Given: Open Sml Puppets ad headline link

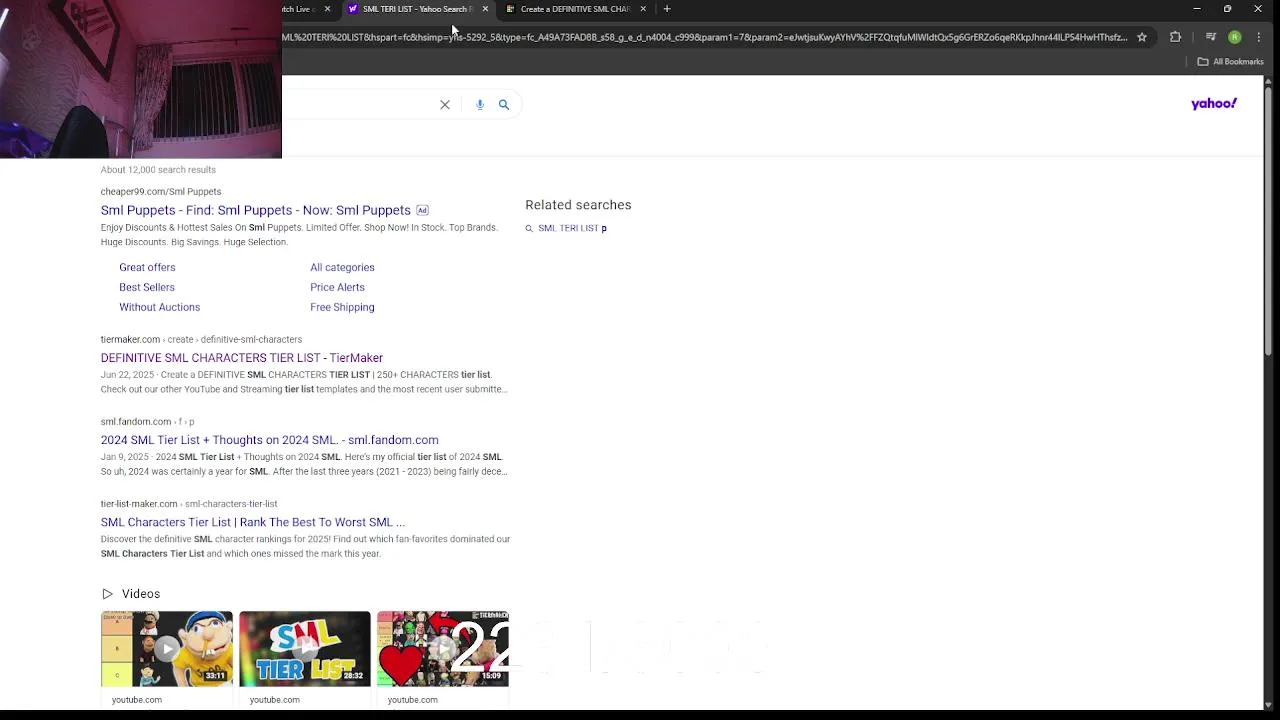Looking at the screenshot, I should coord(256,211).
